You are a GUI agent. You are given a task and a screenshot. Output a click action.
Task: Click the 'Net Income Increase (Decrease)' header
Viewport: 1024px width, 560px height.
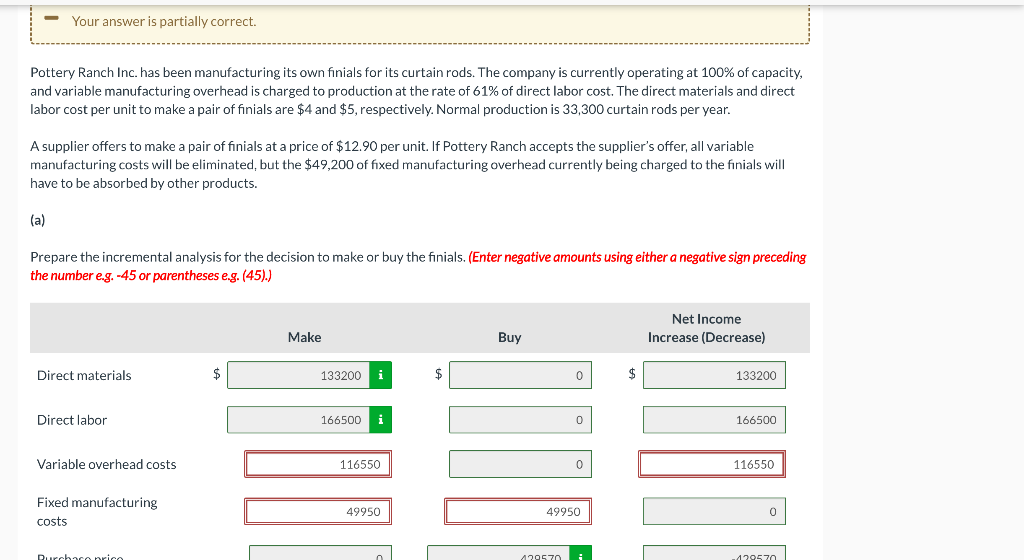coord(707,328)
